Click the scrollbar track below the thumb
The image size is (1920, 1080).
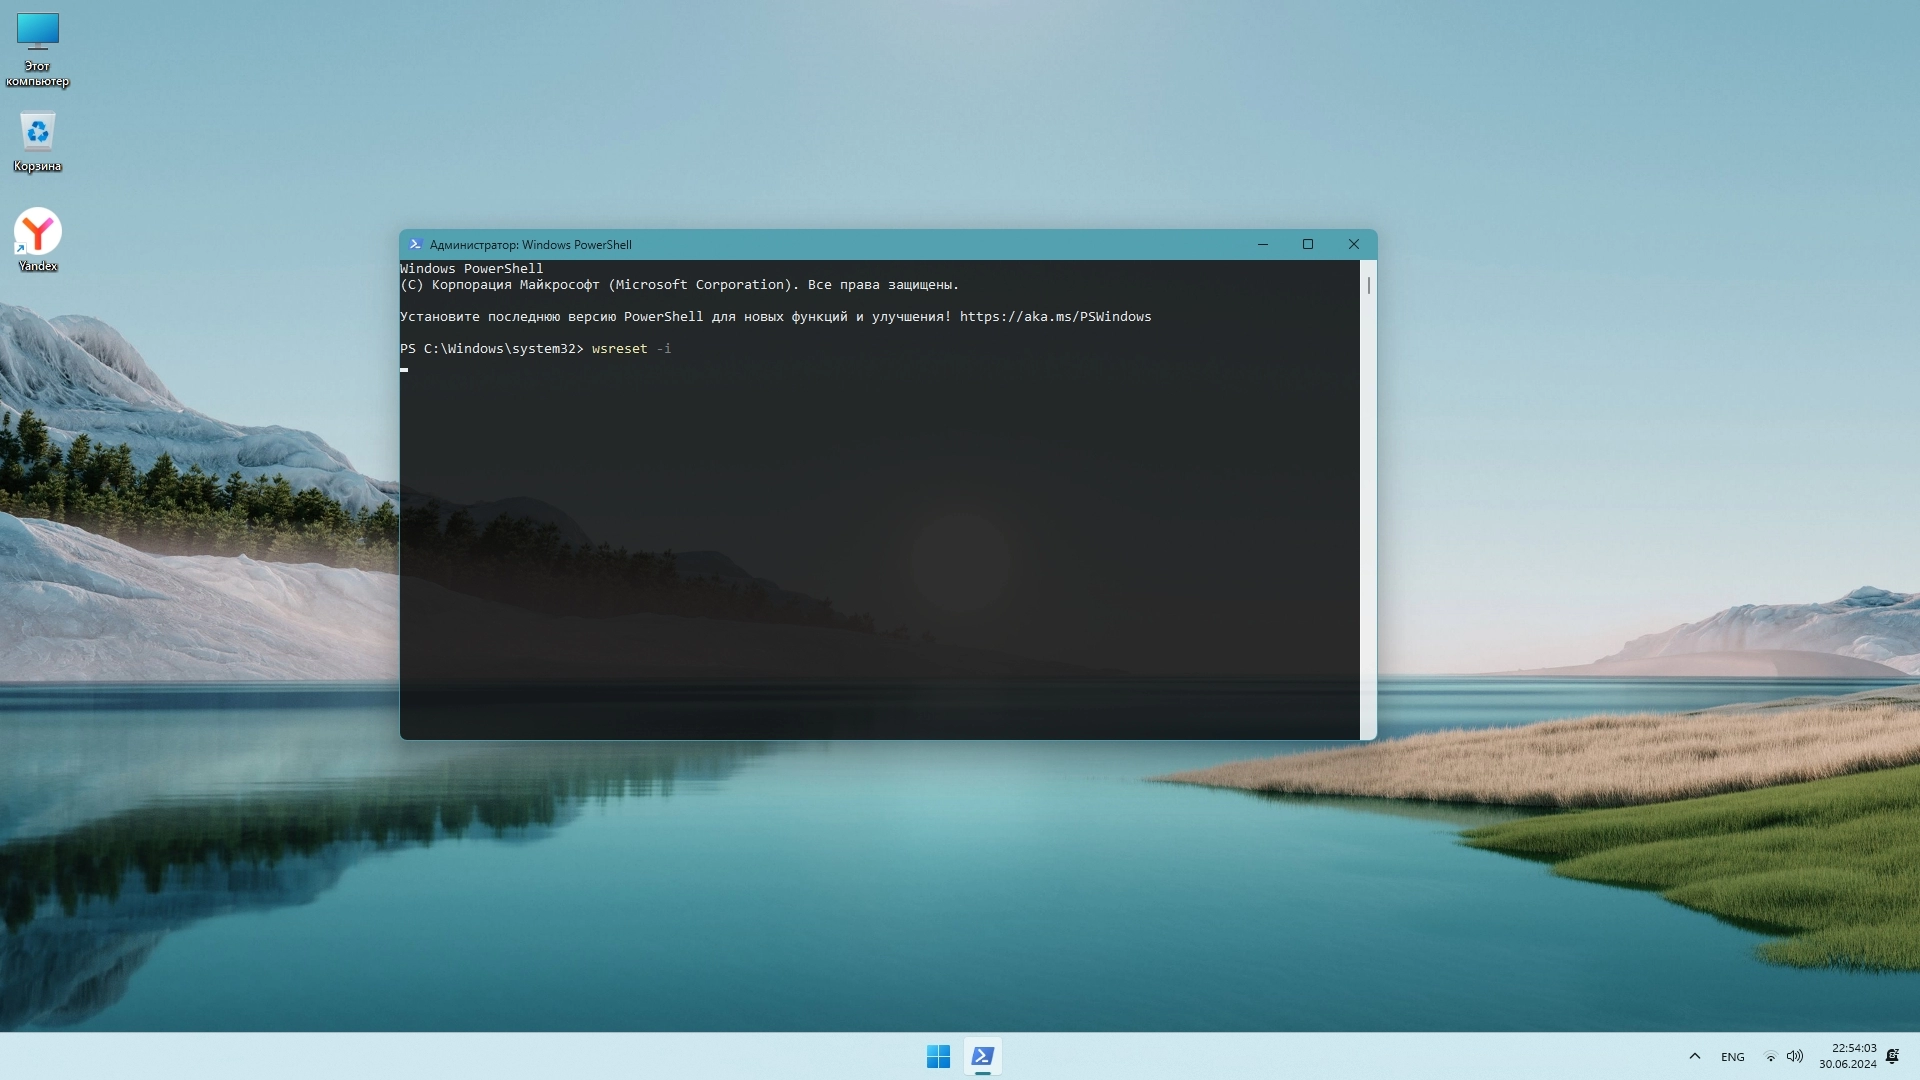pyautogui.click(x=1368, y=520)
